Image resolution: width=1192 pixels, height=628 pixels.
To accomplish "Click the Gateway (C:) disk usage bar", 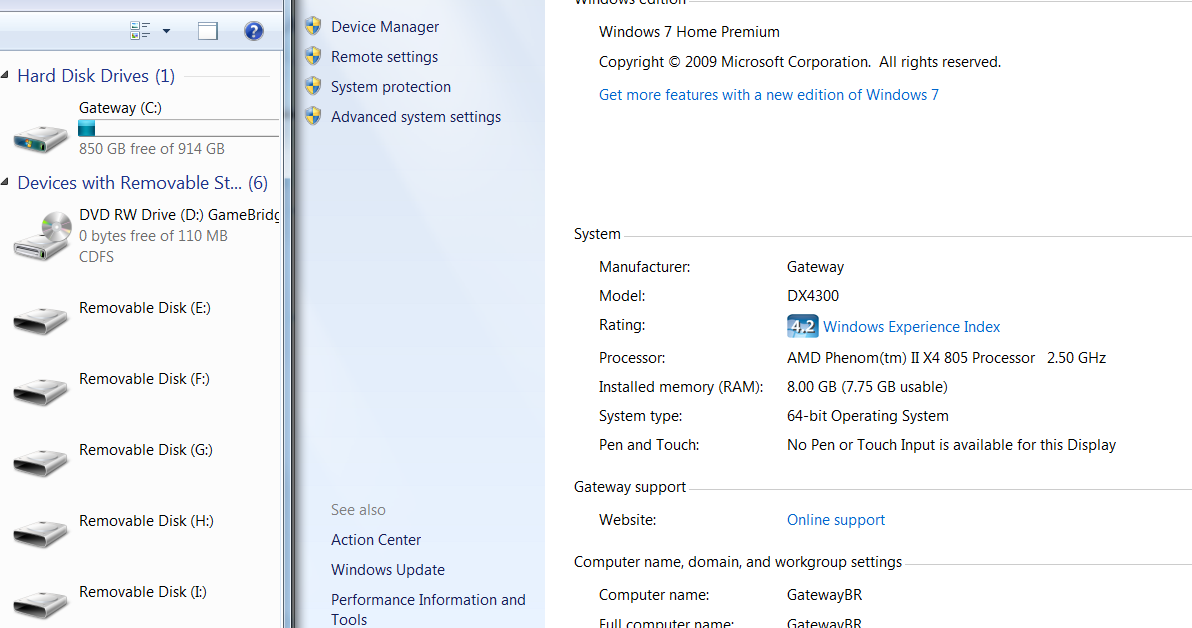I will point(178,128).
